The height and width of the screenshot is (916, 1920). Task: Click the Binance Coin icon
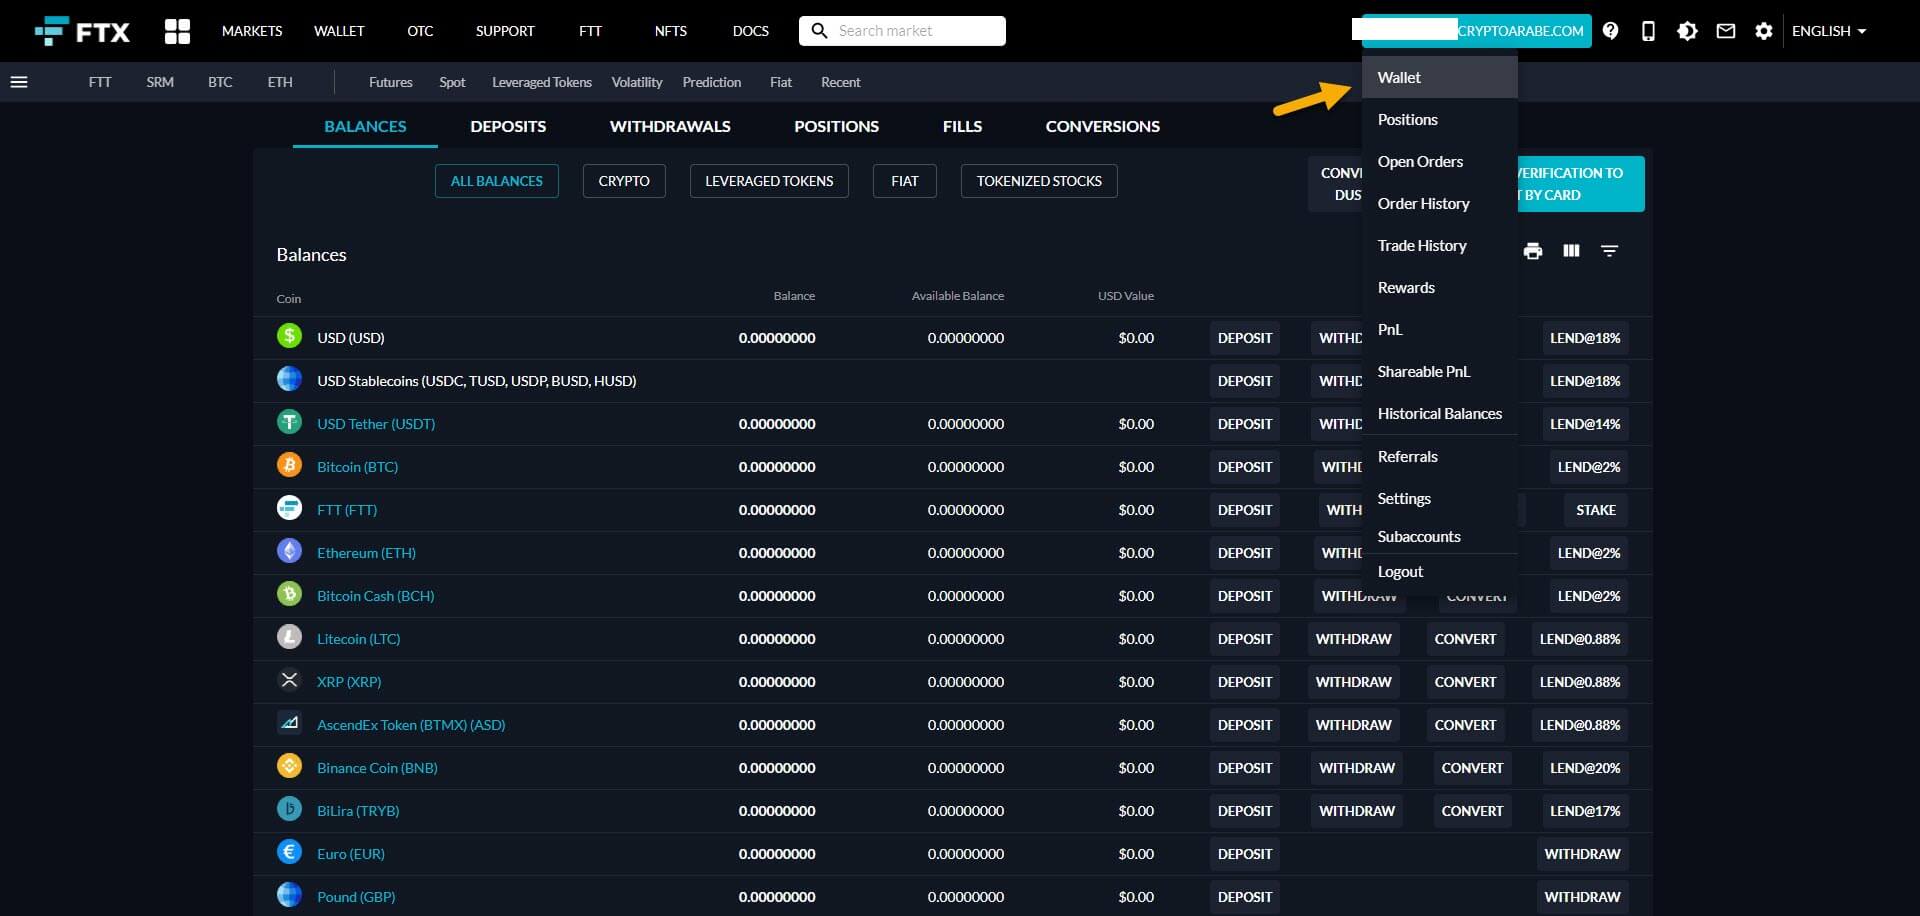289,766
